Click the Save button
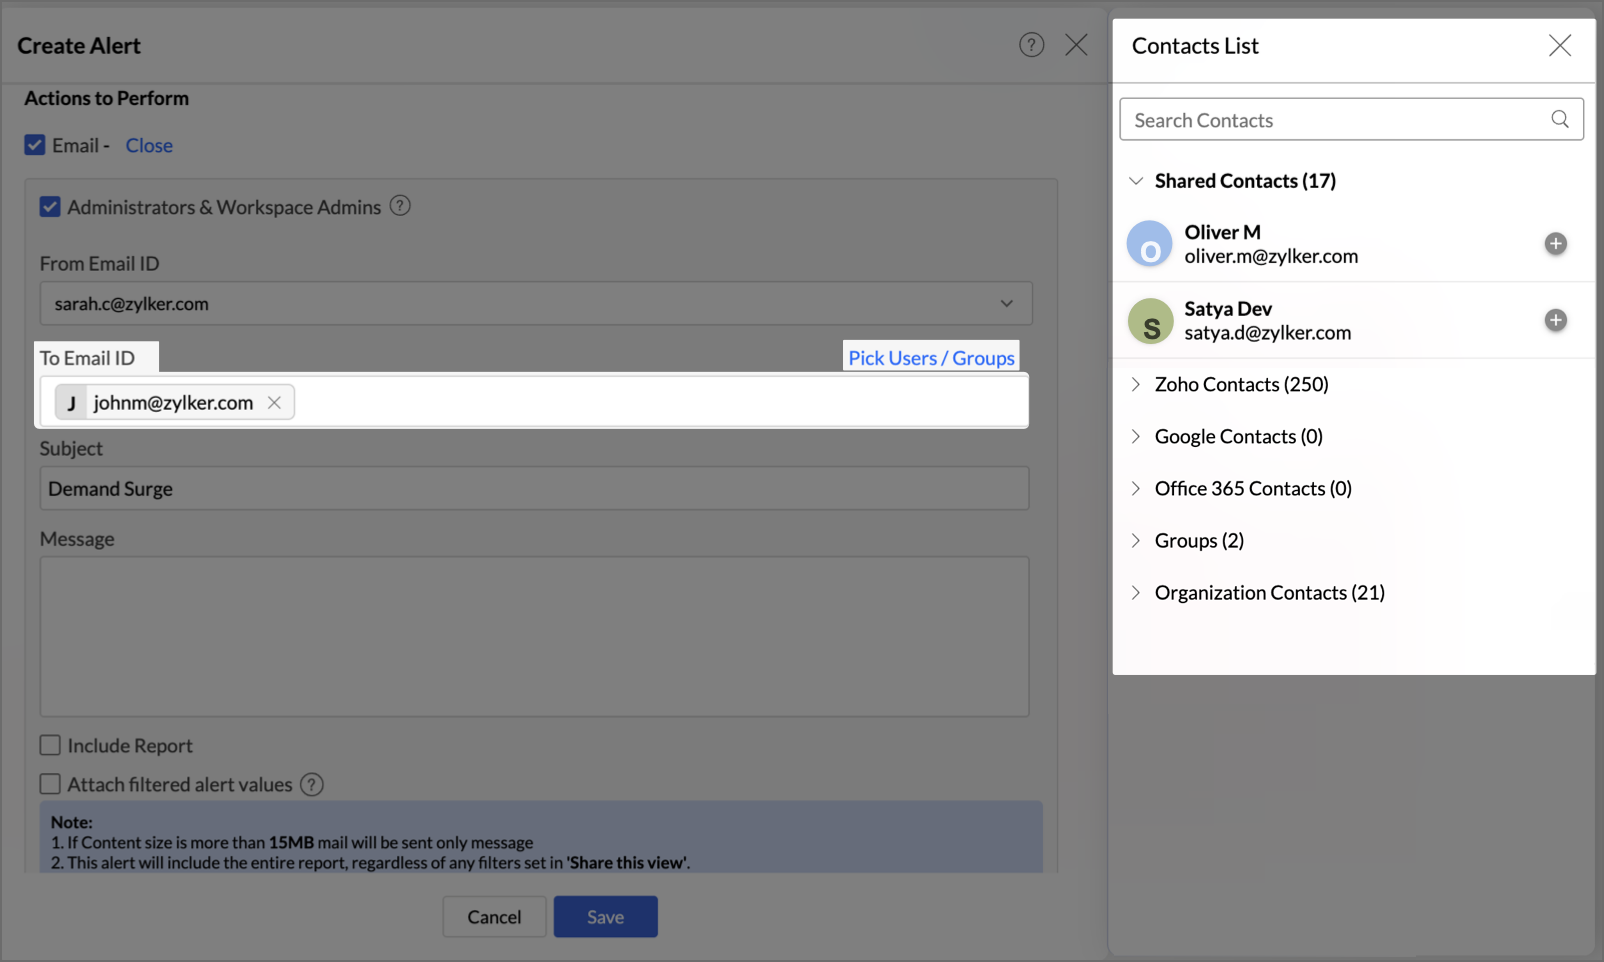 click(605, 917)
